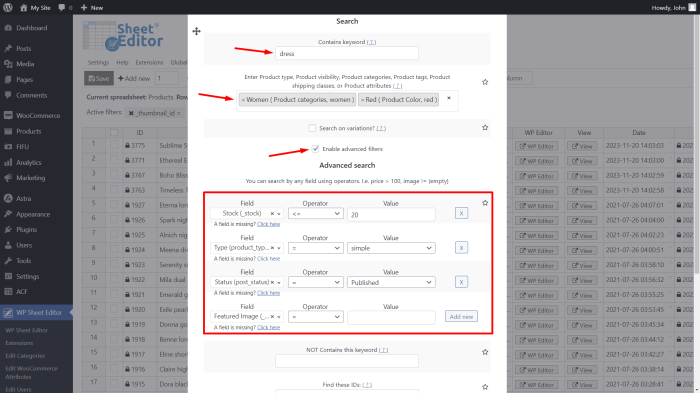
Task: Open the Extensions menu of Sheet Editor
Action: point(149,63)
